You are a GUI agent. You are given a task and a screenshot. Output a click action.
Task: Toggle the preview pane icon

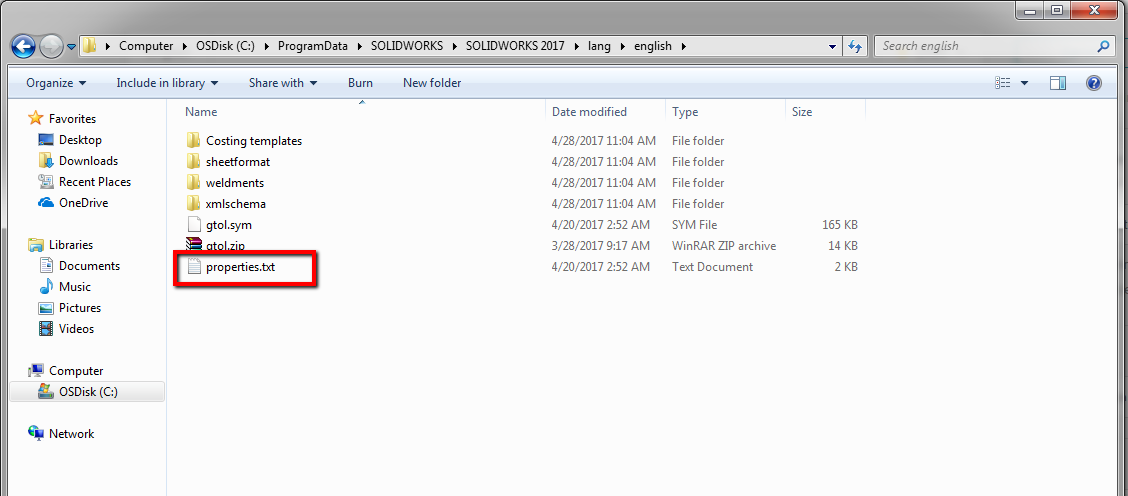point(1058,83)
